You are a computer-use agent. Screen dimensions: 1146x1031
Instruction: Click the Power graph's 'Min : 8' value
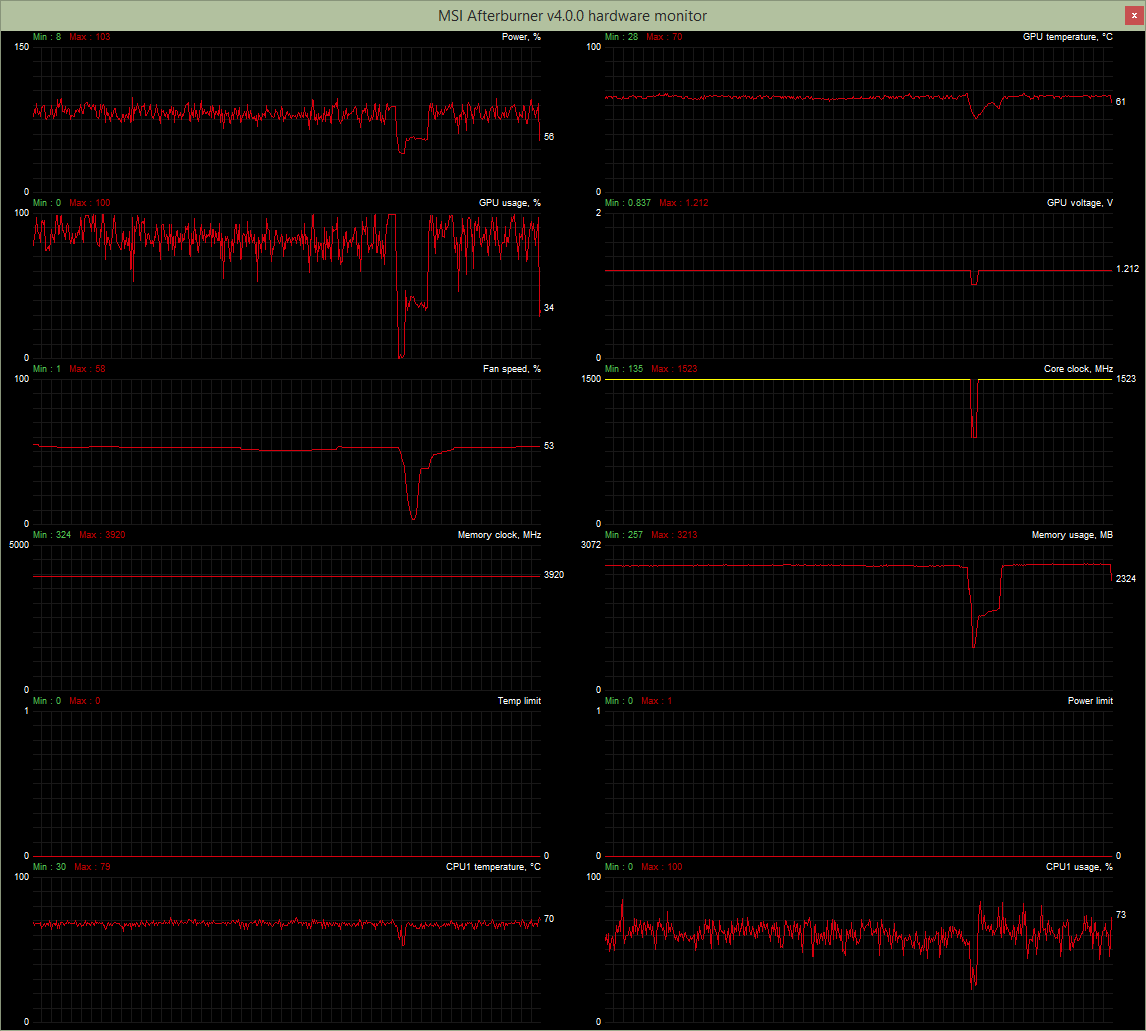click(x=47, y=37)
